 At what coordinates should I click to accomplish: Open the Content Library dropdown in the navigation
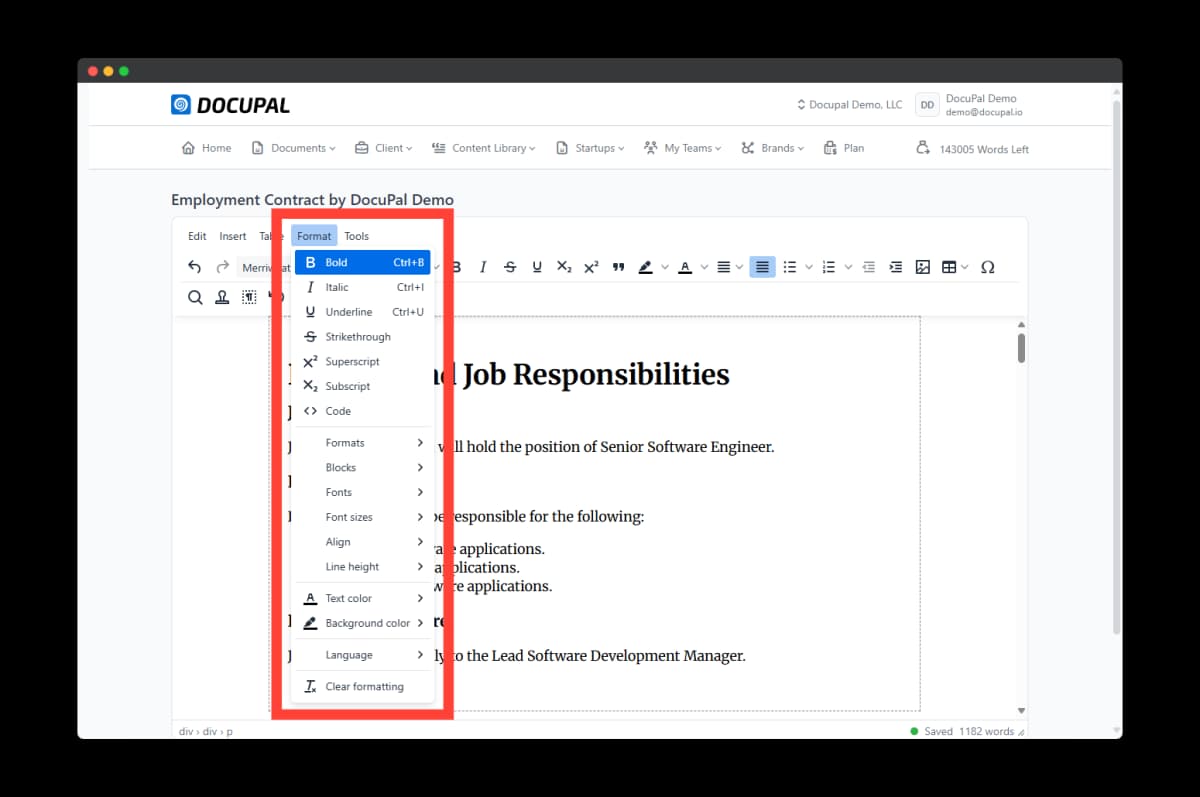click(x=483, y=148)
